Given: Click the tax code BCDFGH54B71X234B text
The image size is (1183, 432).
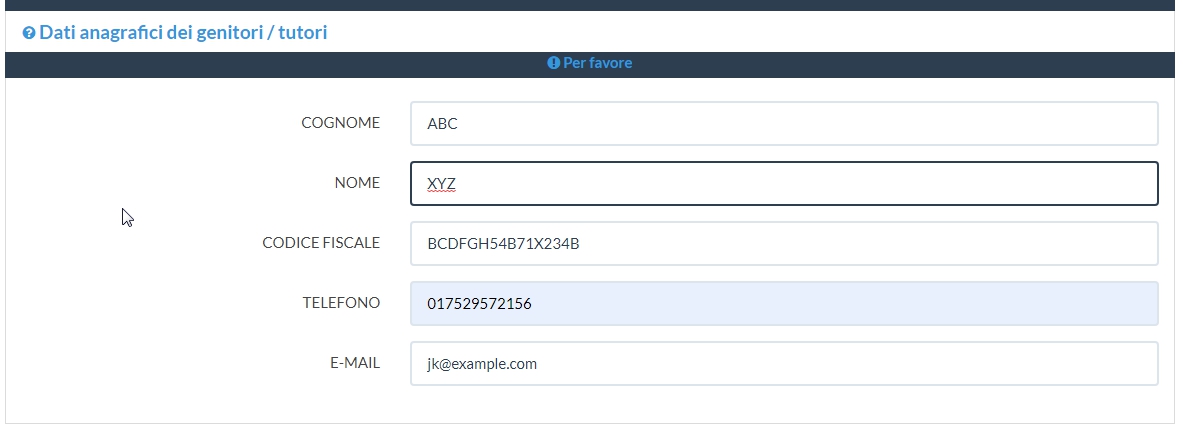Looking at the screenshot, I should pyautogui.click(x=503, y=244).
